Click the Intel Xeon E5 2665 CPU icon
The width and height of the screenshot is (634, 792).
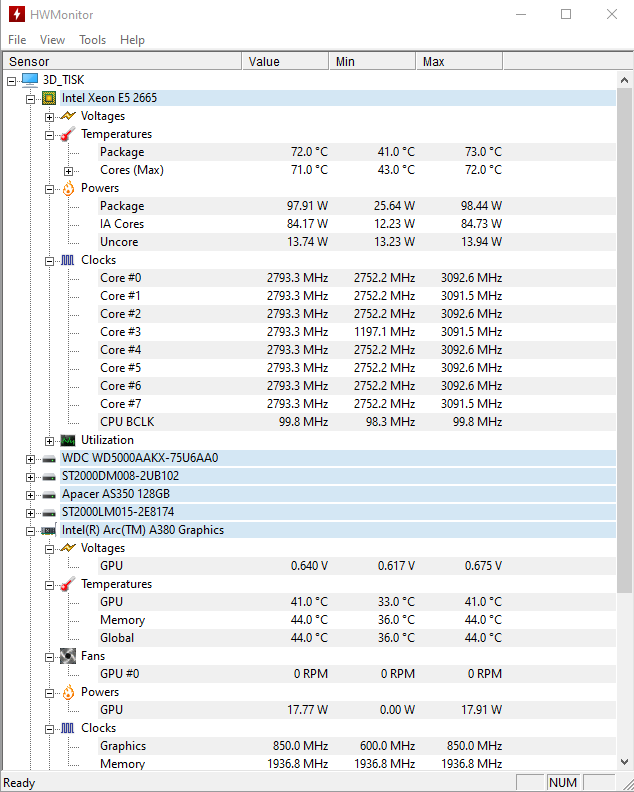pyautogui.click(x=49, y=98)
